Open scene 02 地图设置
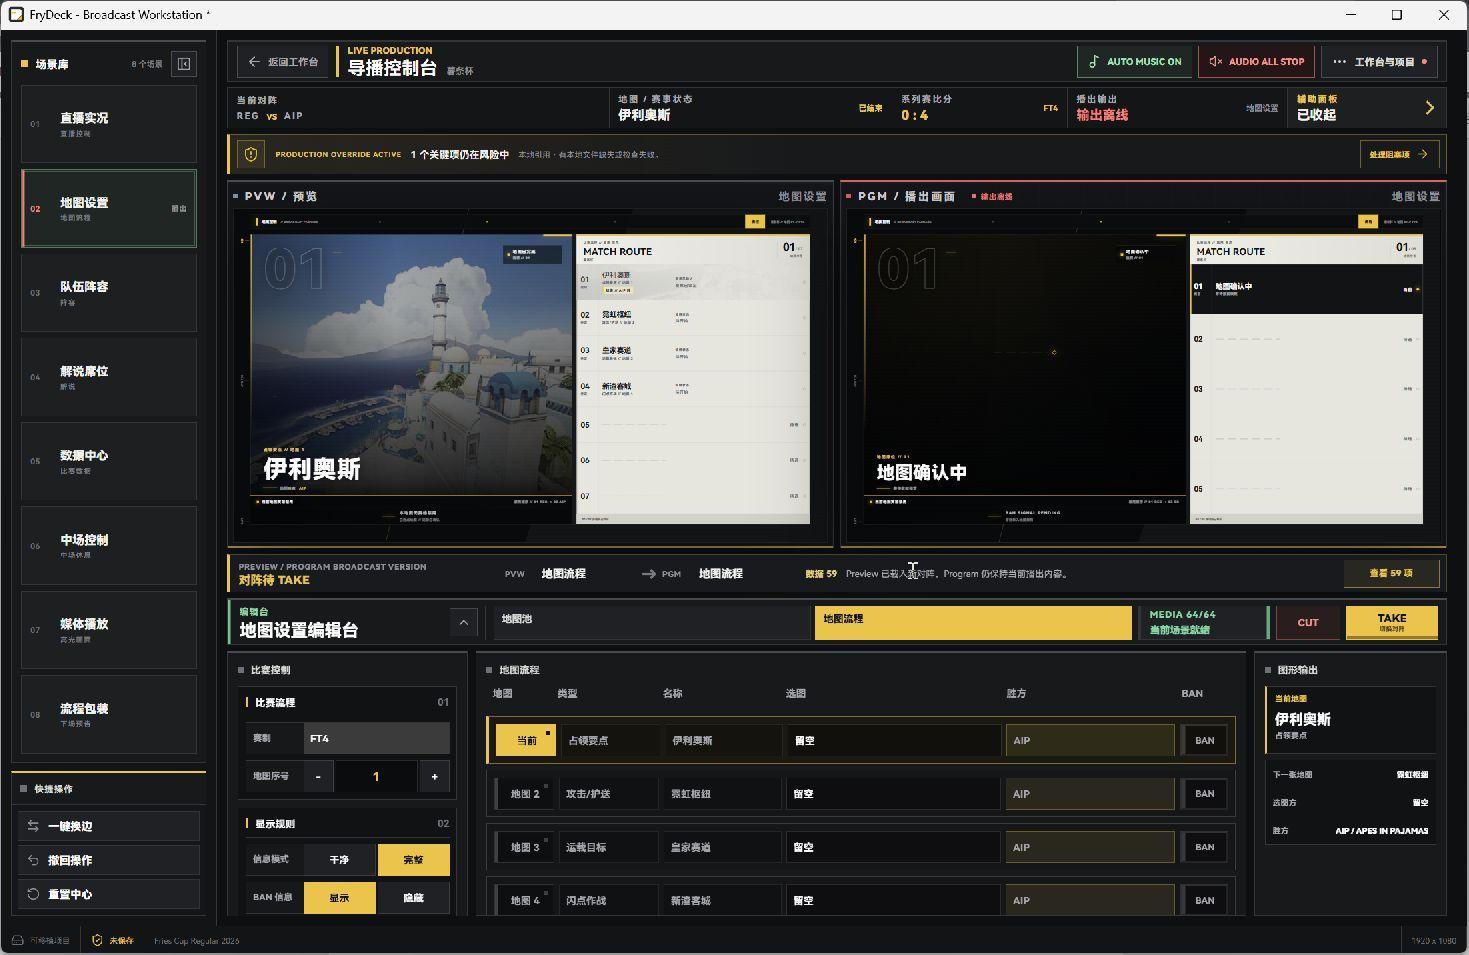The height and width of the screenshot is (955, 1469). 109,208
